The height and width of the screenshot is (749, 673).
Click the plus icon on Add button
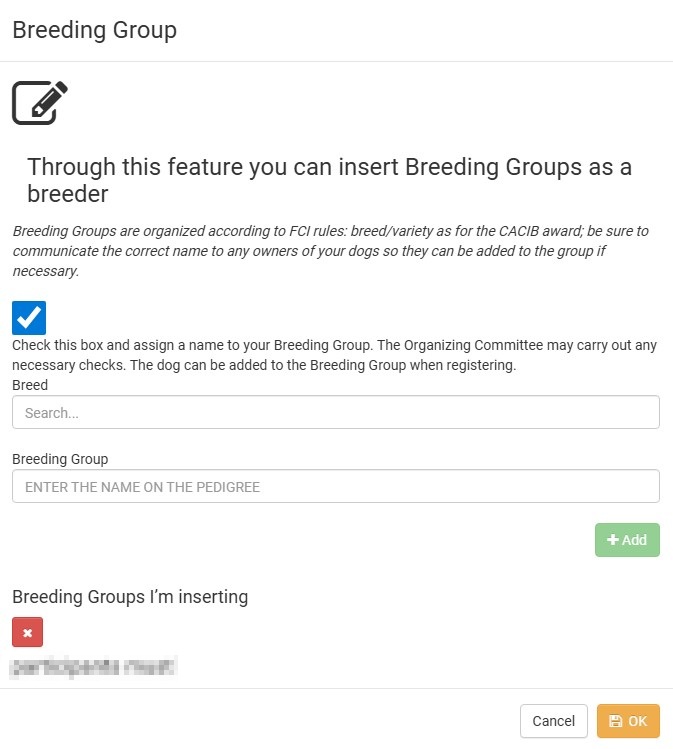pos(613,540)
